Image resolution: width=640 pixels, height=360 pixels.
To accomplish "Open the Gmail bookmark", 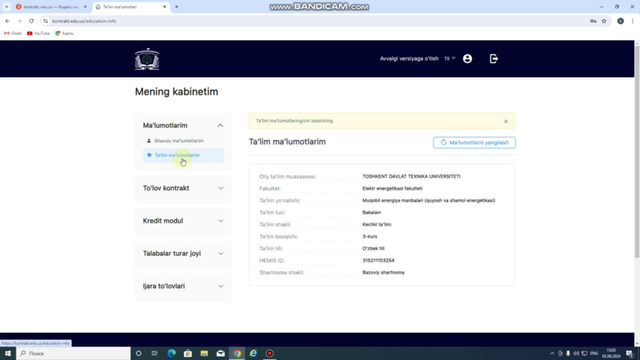I will 13,33.
